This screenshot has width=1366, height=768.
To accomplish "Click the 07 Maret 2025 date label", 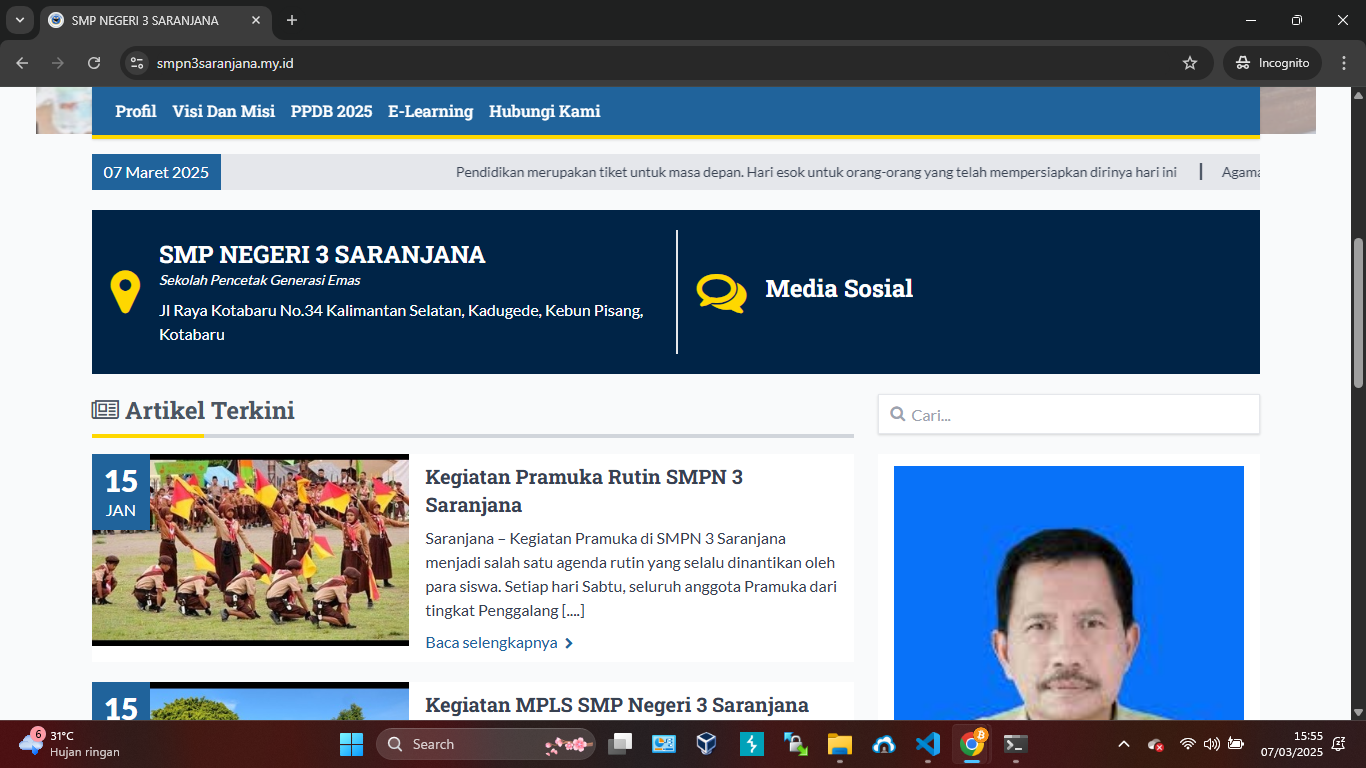I will [x=156, y=172].
